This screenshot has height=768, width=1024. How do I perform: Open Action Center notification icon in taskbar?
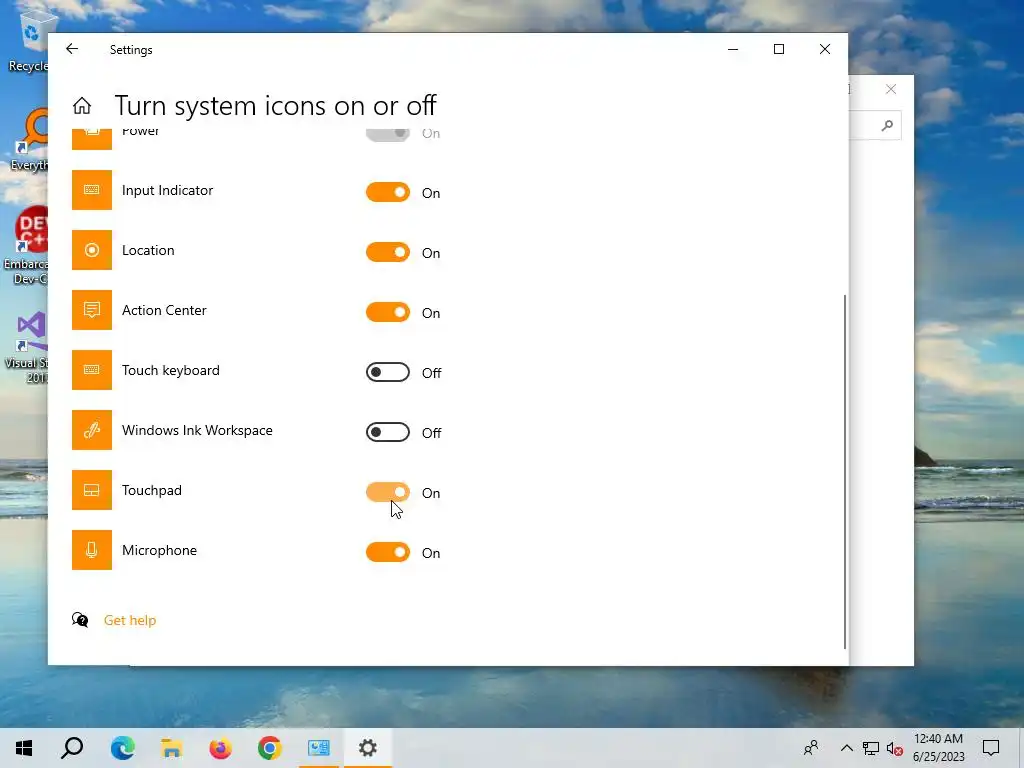point(991,748)
